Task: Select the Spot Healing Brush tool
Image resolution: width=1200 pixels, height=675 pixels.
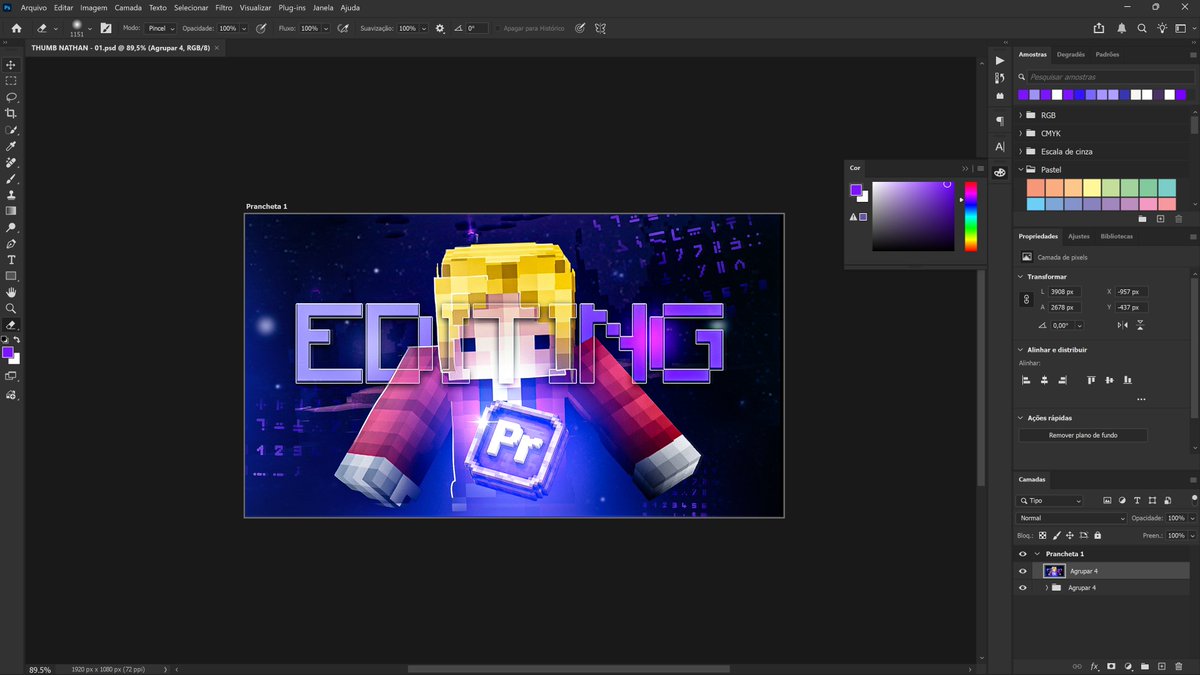Action: pyautogui.click(x=11, y=162)
